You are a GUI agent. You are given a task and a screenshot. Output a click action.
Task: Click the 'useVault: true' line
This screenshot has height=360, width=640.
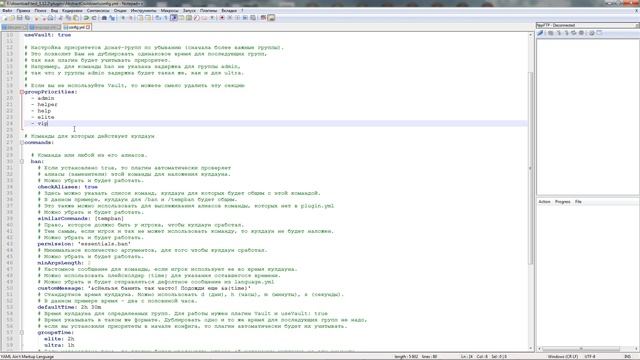click(48, 35)
